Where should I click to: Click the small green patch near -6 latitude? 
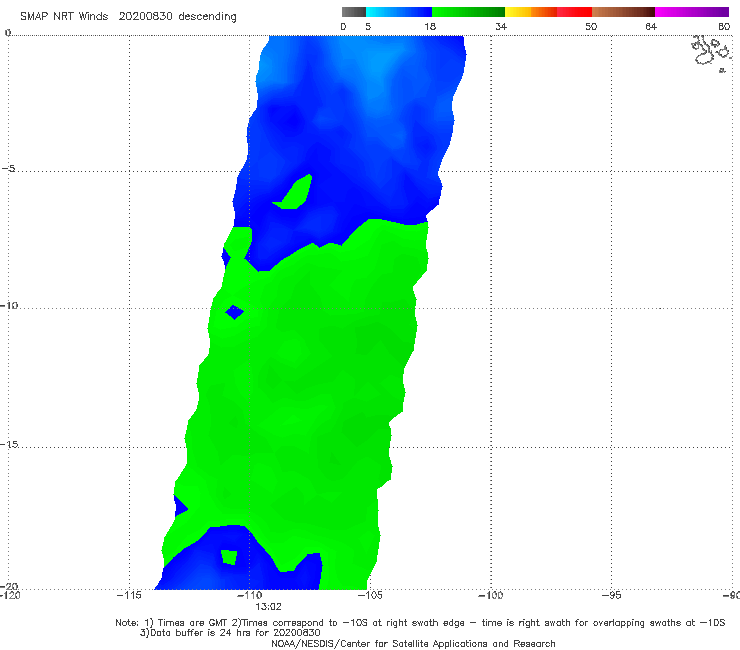(295, 193)
